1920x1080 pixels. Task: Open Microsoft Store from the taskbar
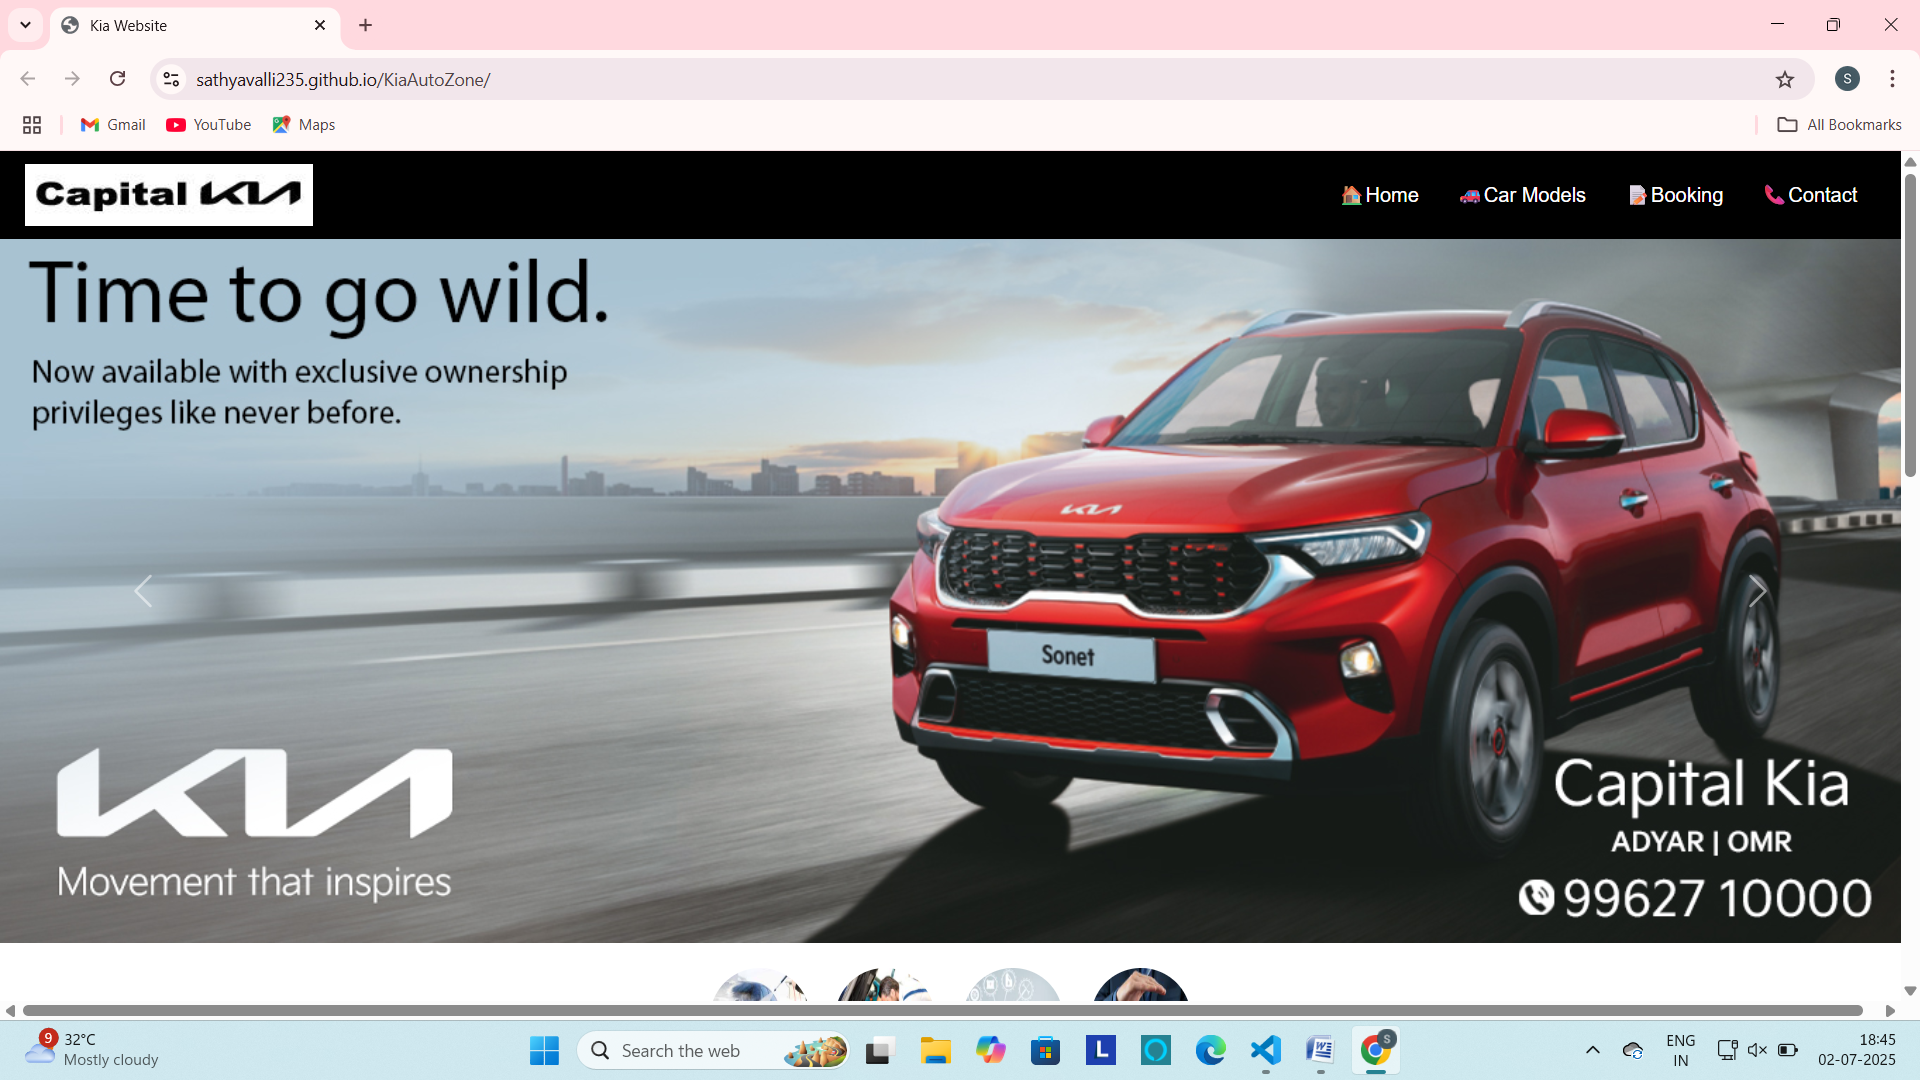click(x=1045, y=1051)
